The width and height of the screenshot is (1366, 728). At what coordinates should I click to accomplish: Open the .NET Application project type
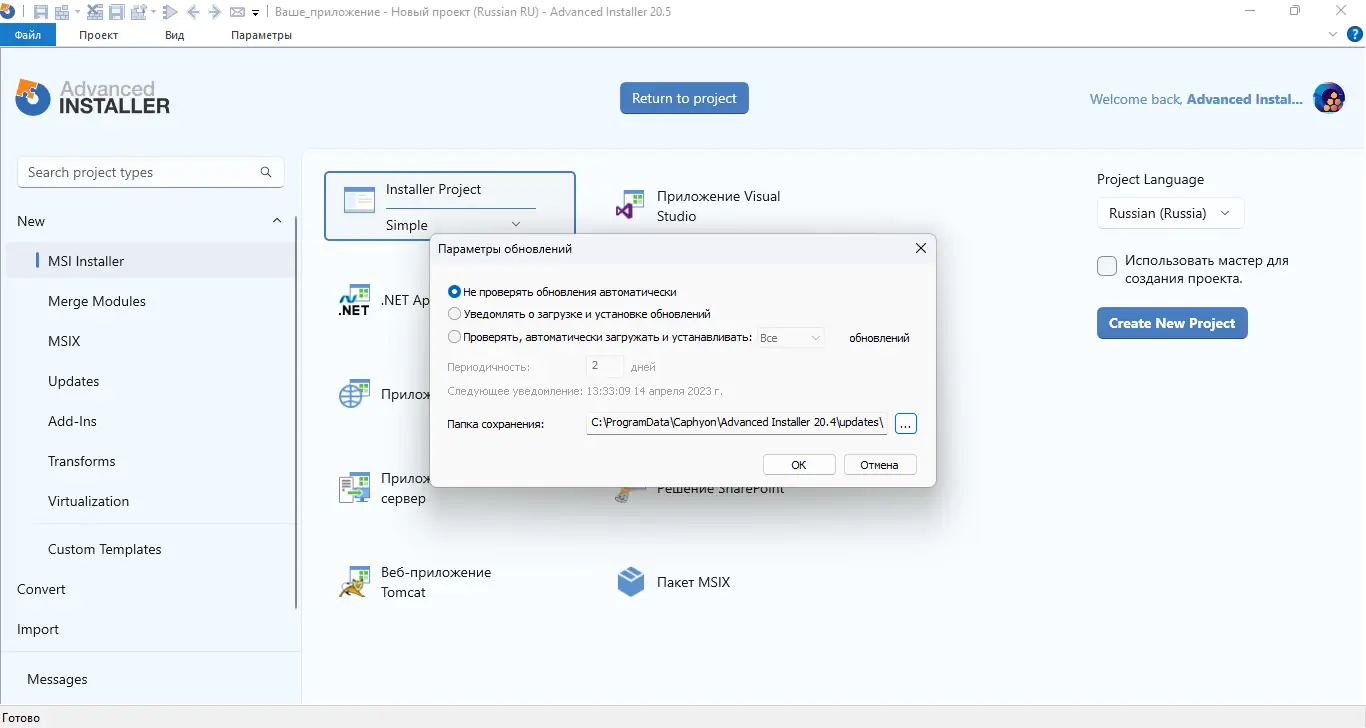(355, 299)
